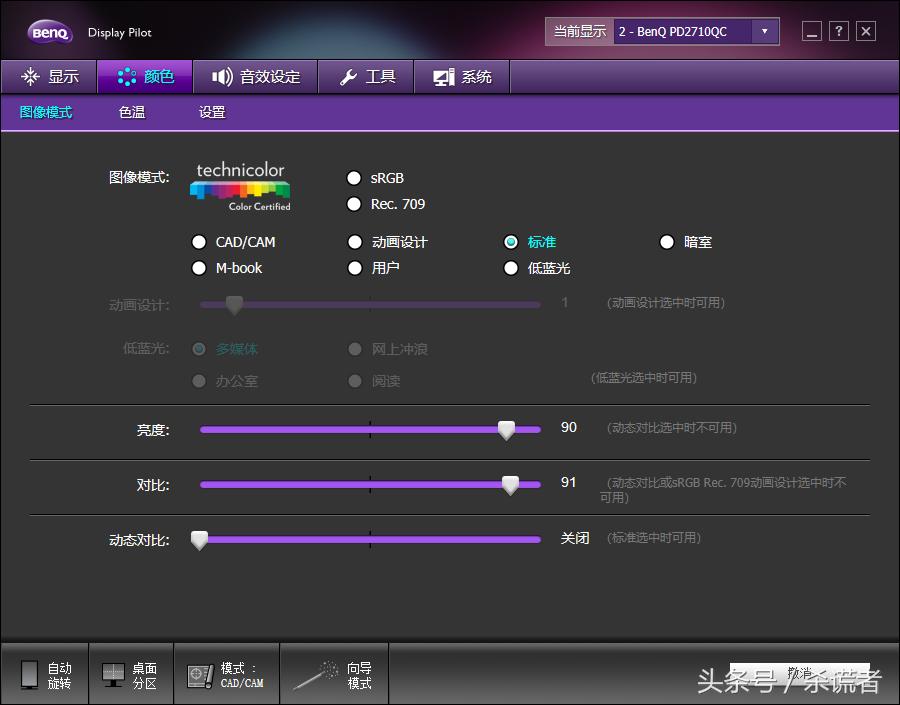Screen dimensions: 900x705
Task: Click the 向导模式 wizard mode wand icon
Action: (x=315, y=673)
